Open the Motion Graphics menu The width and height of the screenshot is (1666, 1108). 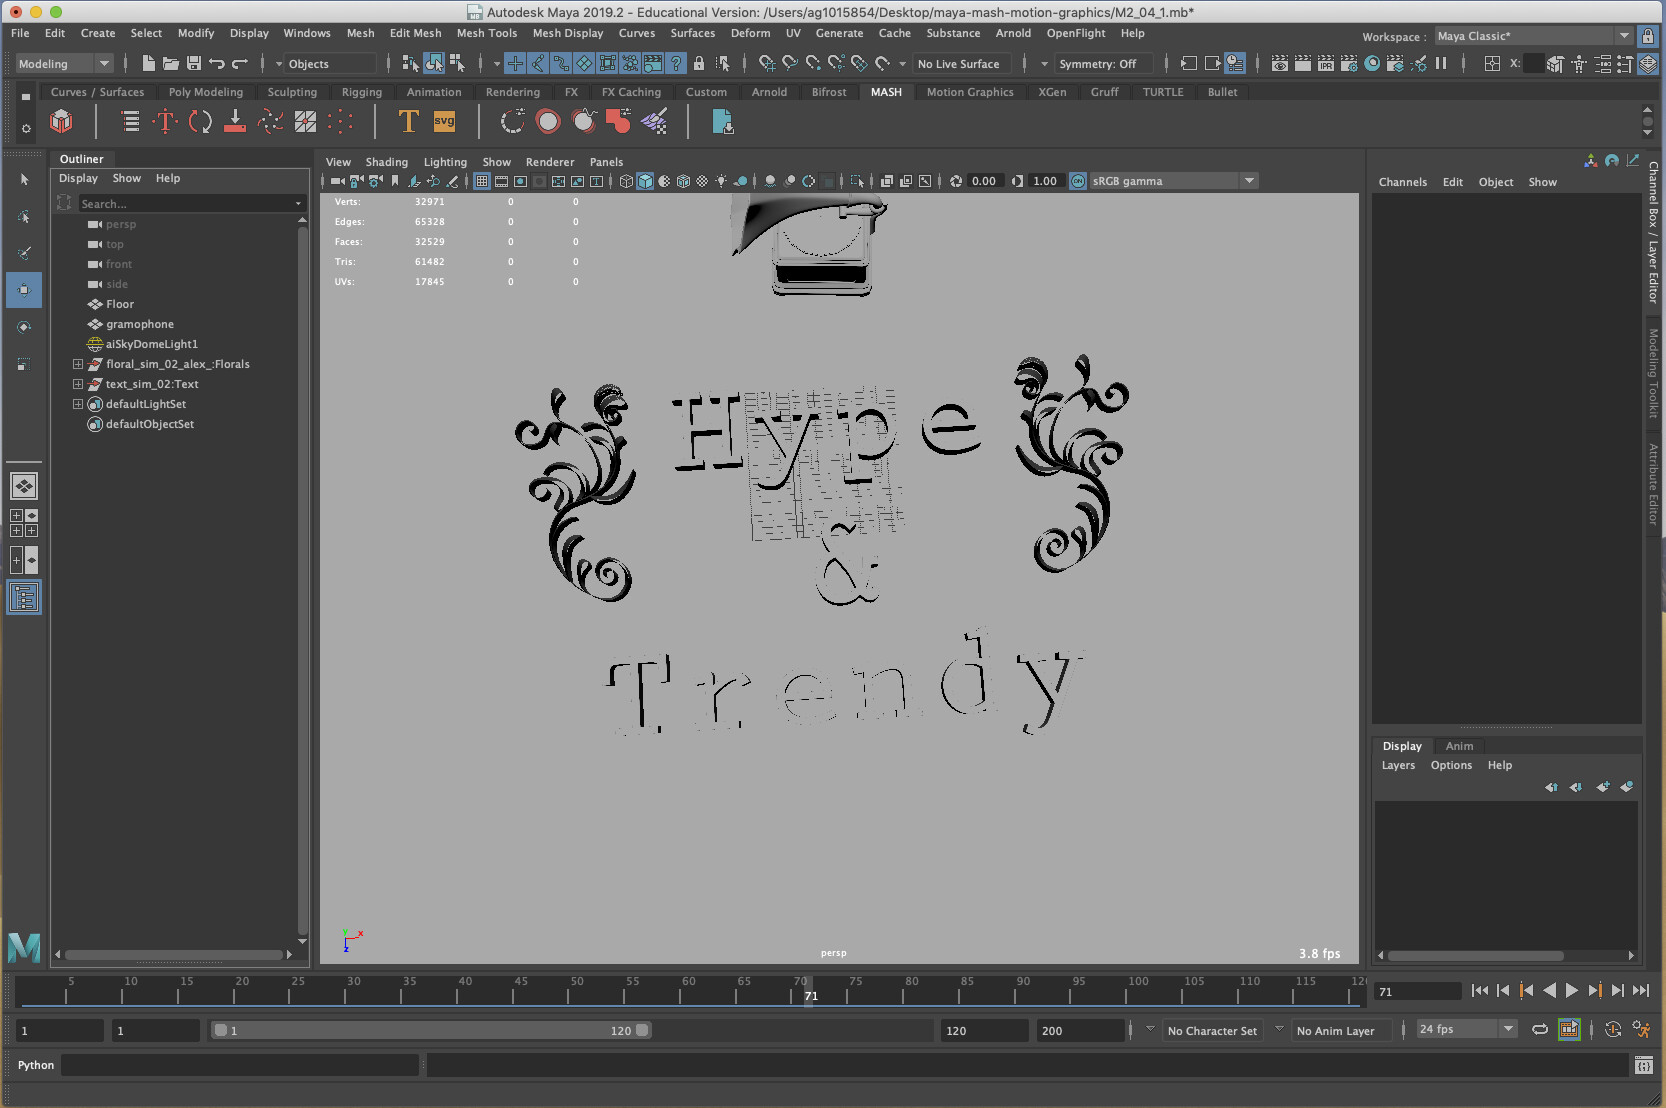point(969,92)
